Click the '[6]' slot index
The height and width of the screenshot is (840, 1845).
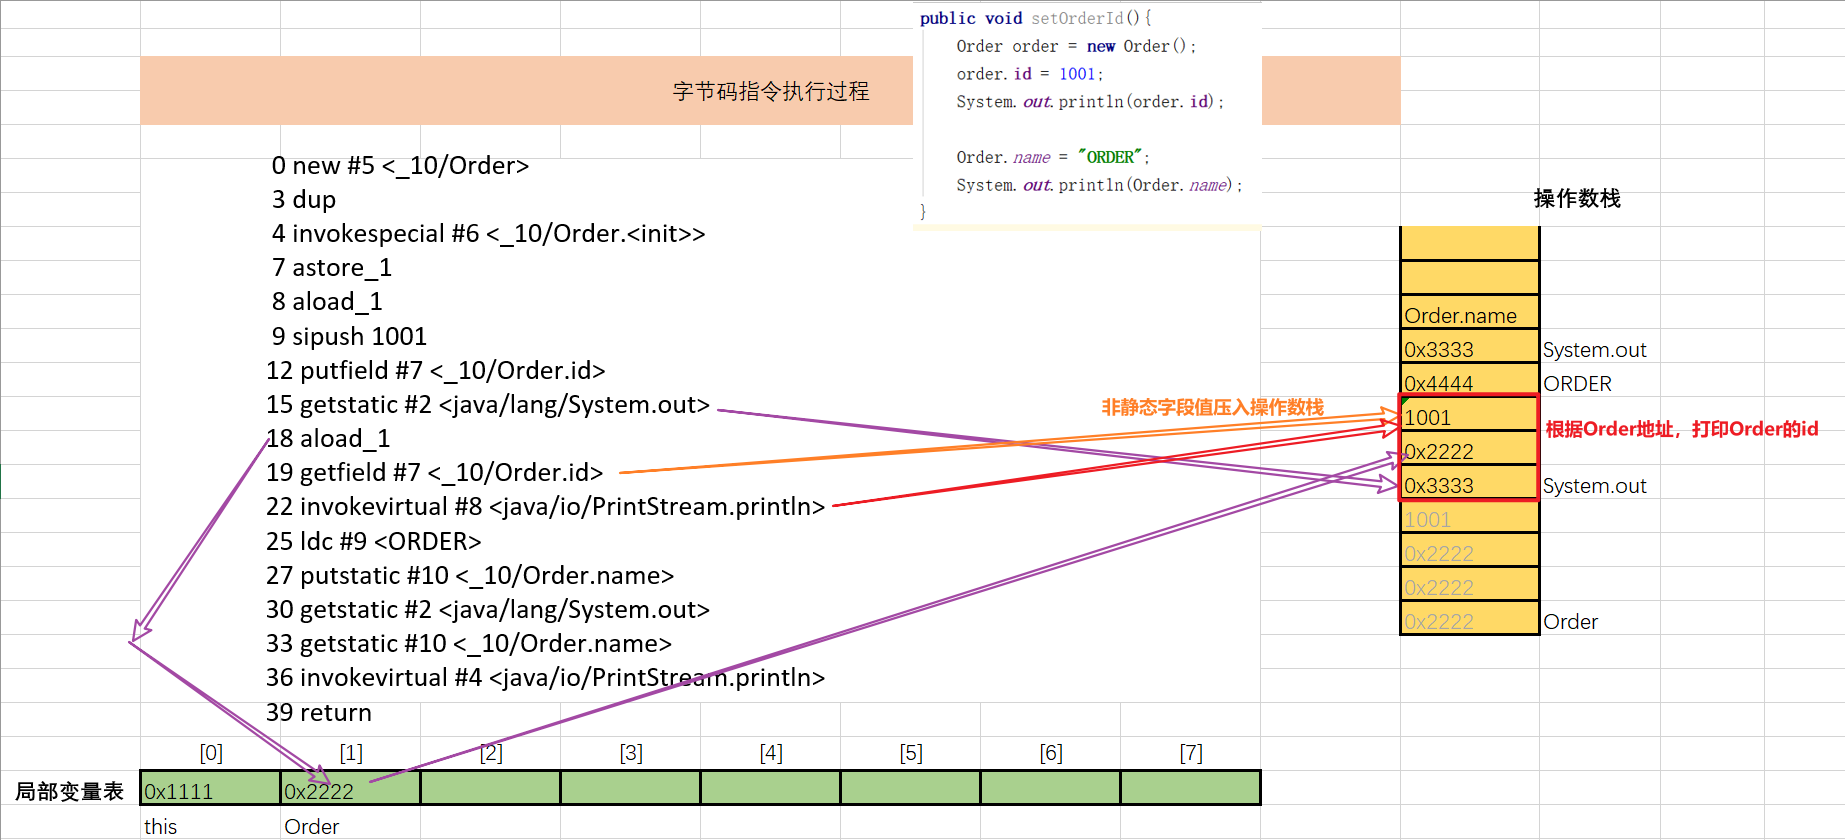1051,752
